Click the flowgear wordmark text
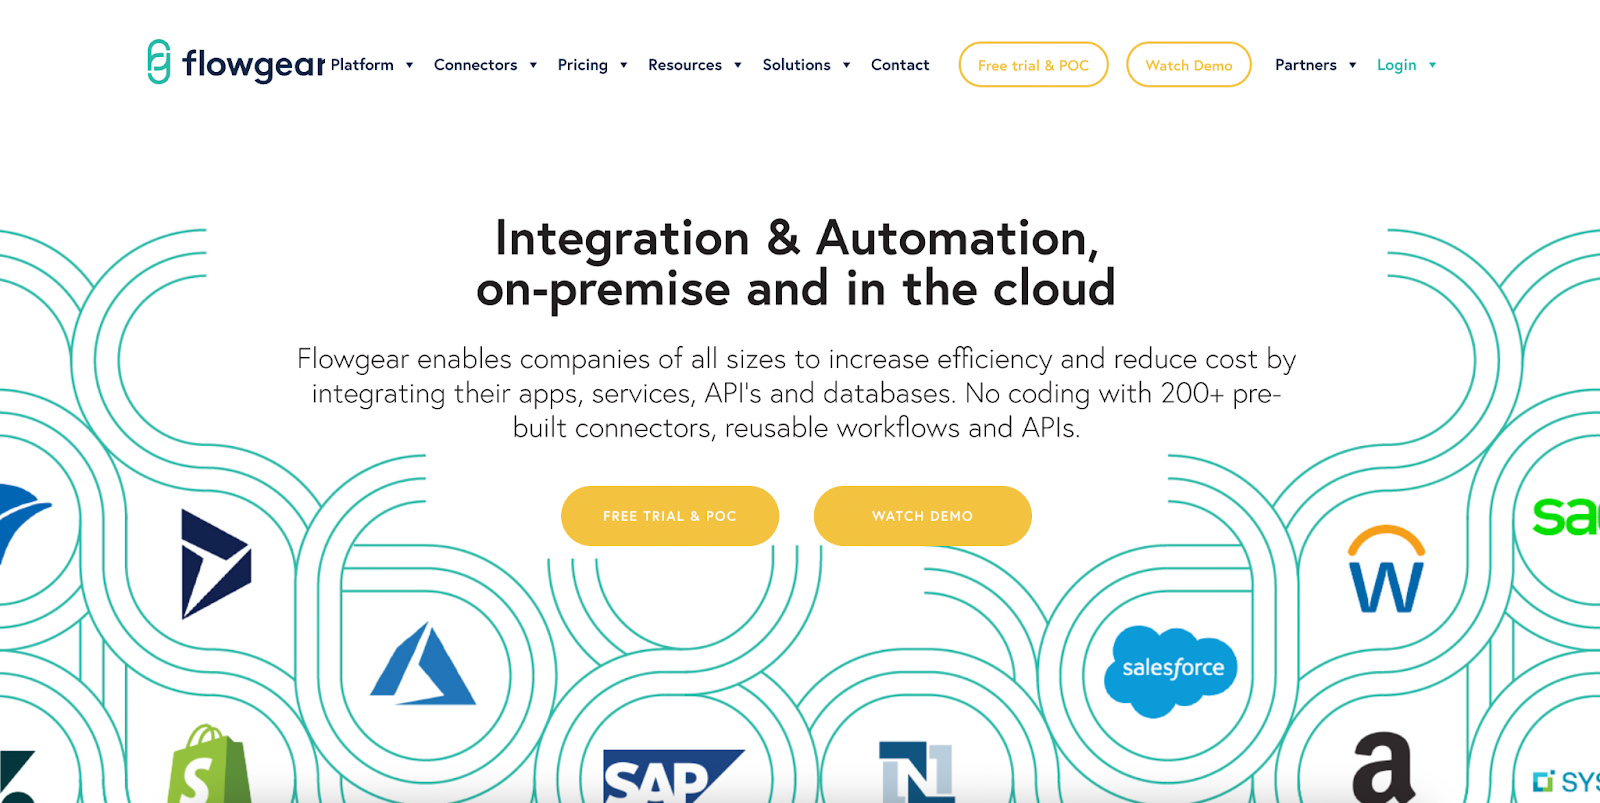 (x=254, y=65)
